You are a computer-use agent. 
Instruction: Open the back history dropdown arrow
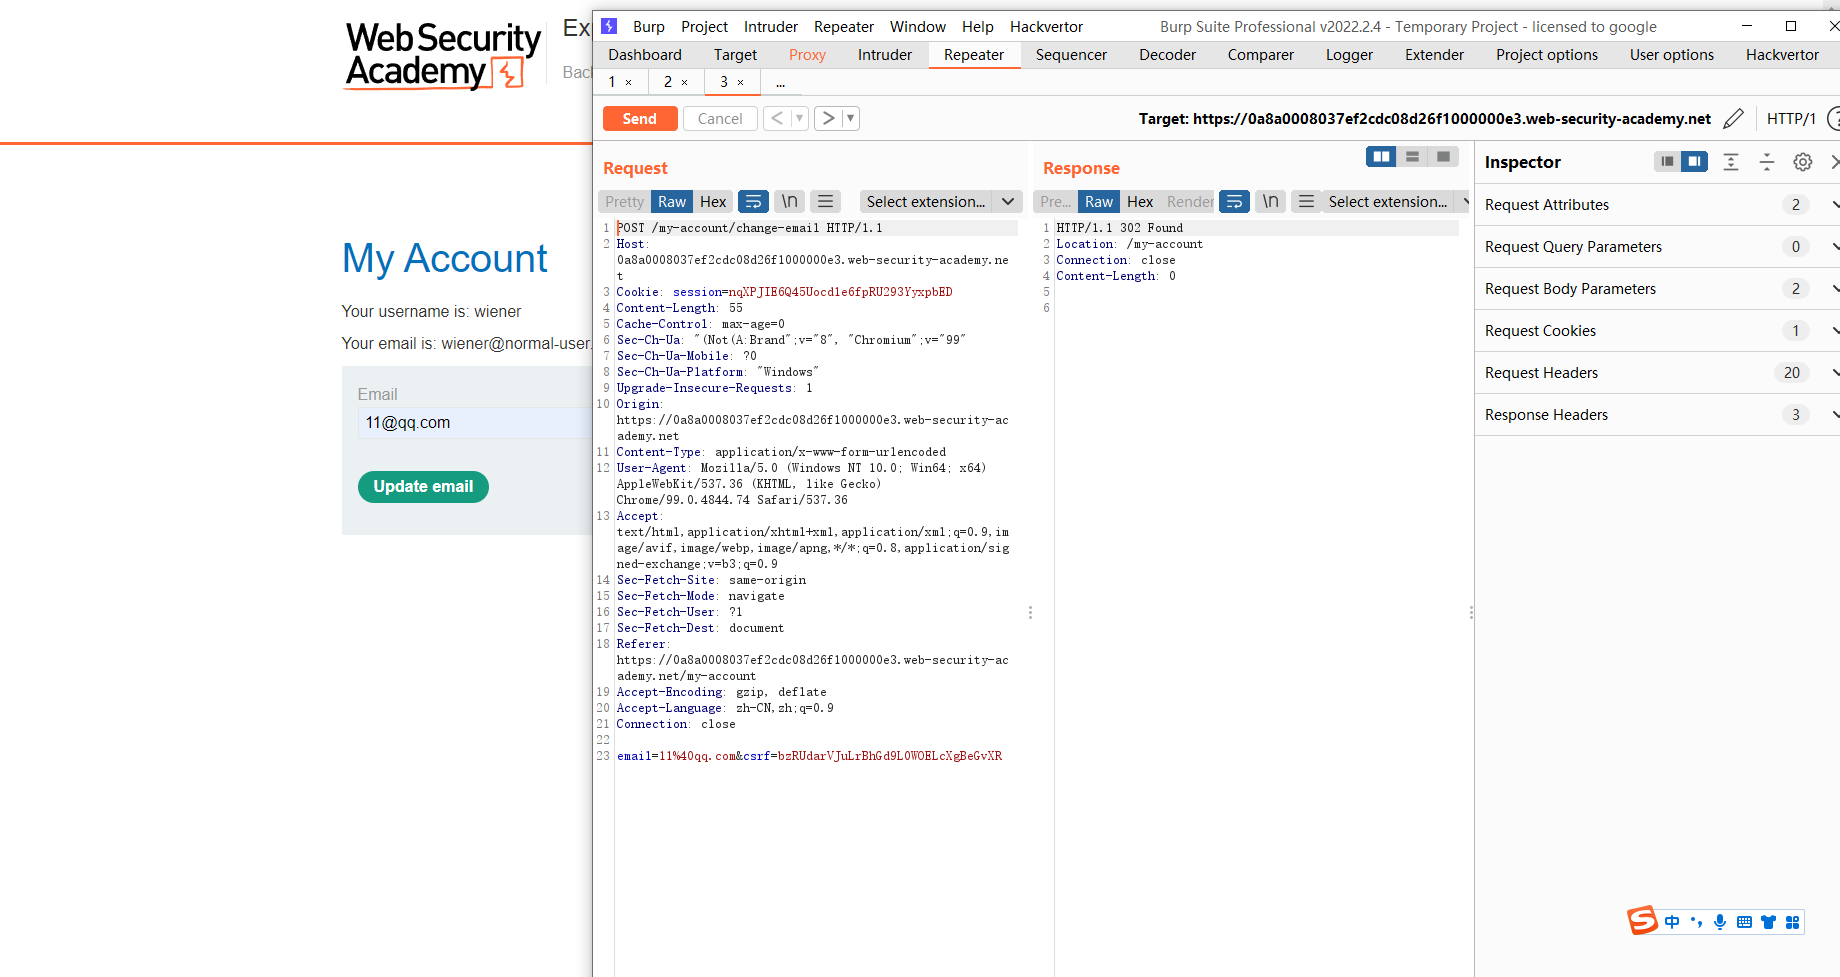(x=799, y=119)
